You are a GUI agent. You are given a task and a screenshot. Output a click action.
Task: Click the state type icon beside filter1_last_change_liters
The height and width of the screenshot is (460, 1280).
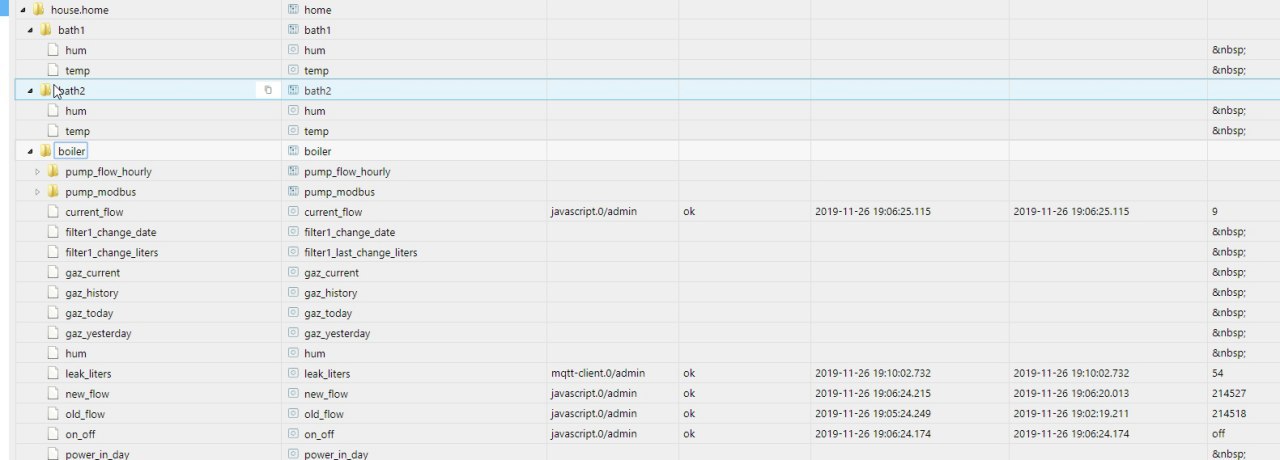(x=293, y=252)
